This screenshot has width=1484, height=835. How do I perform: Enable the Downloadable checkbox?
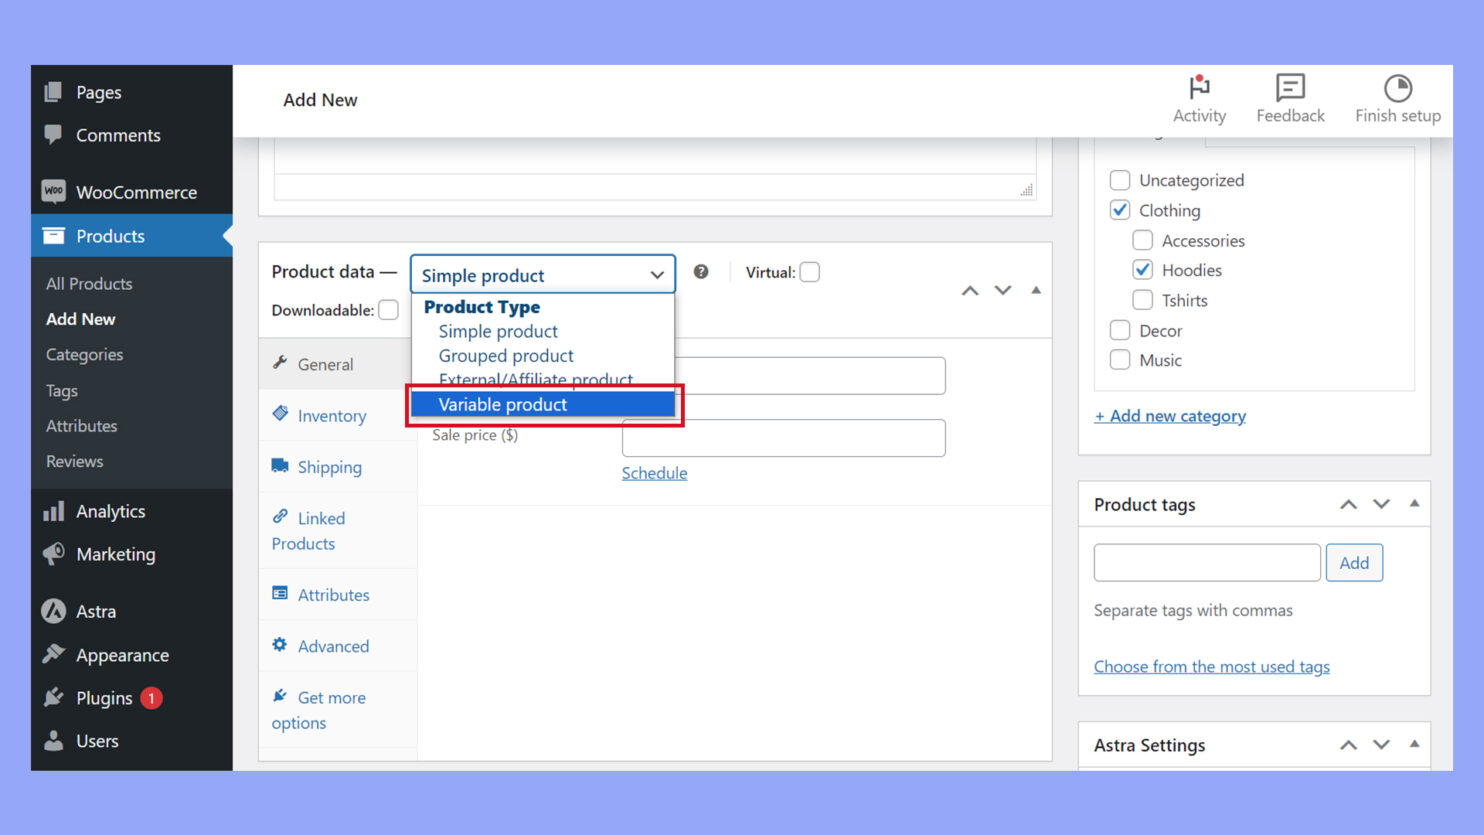[x=389, y=310]
